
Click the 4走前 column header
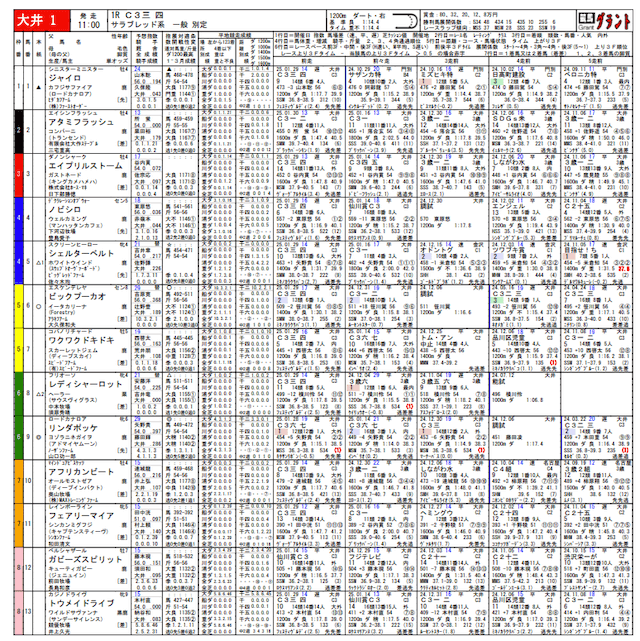click(x=524, y=61)
